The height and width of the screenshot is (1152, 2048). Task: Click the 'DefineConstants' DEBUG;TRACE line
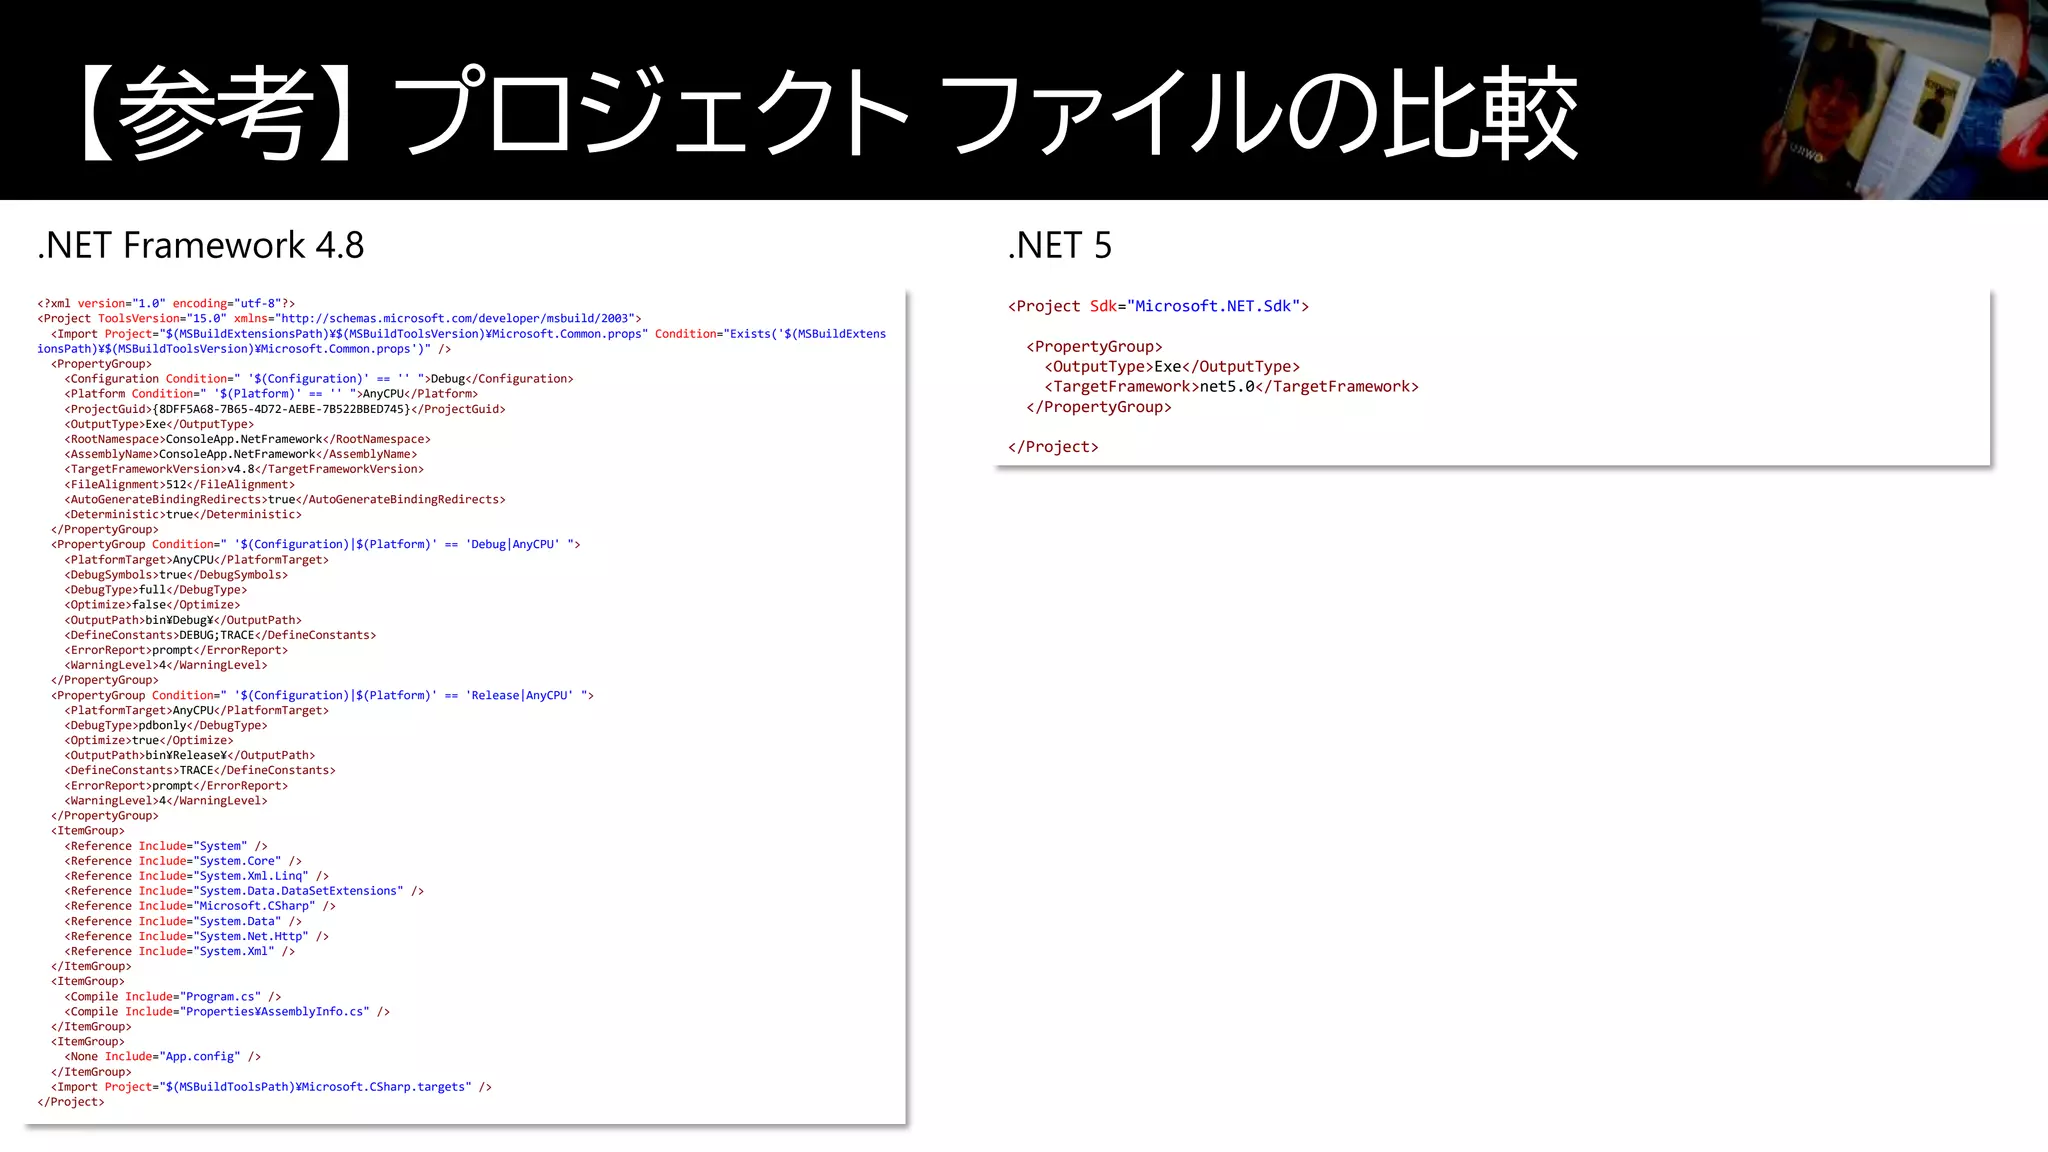(221, 635)
